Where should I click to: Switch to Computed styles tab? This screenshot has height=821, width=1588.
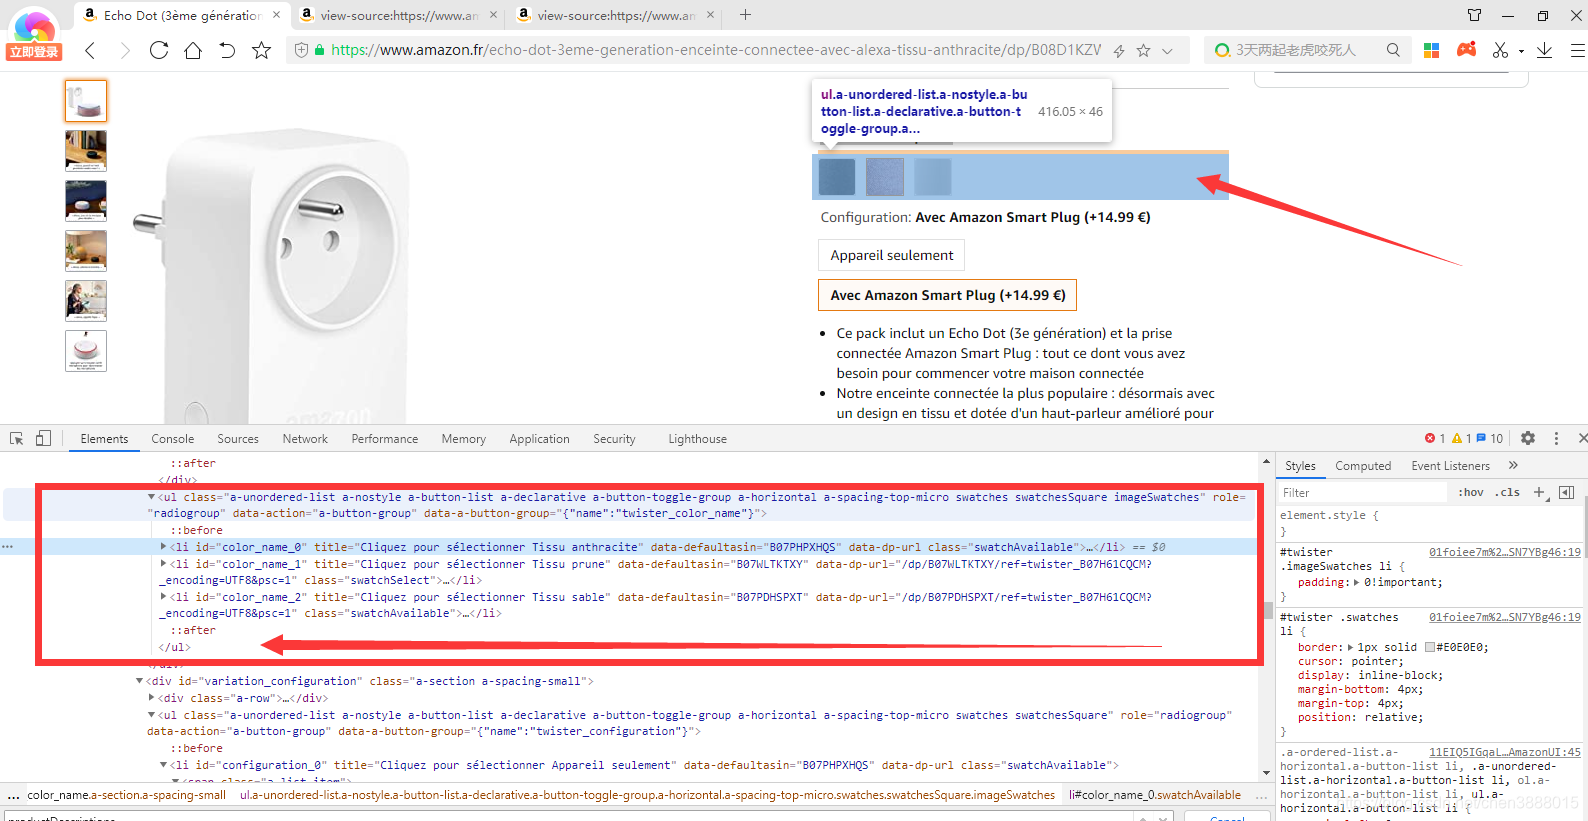(x=1363, y=466)
